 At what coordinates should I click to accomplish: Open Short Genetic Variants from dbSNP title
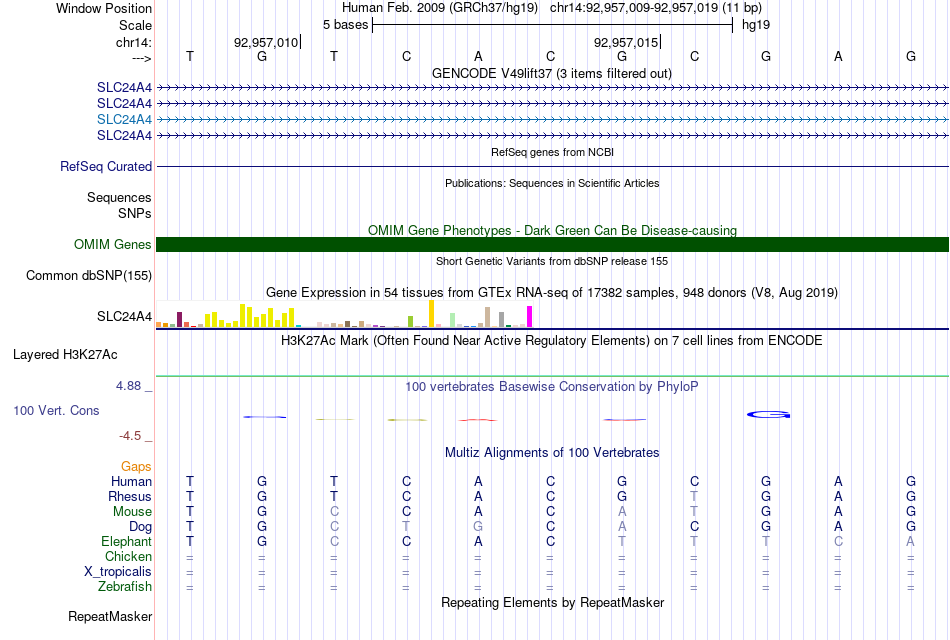[x=551, y=261]
